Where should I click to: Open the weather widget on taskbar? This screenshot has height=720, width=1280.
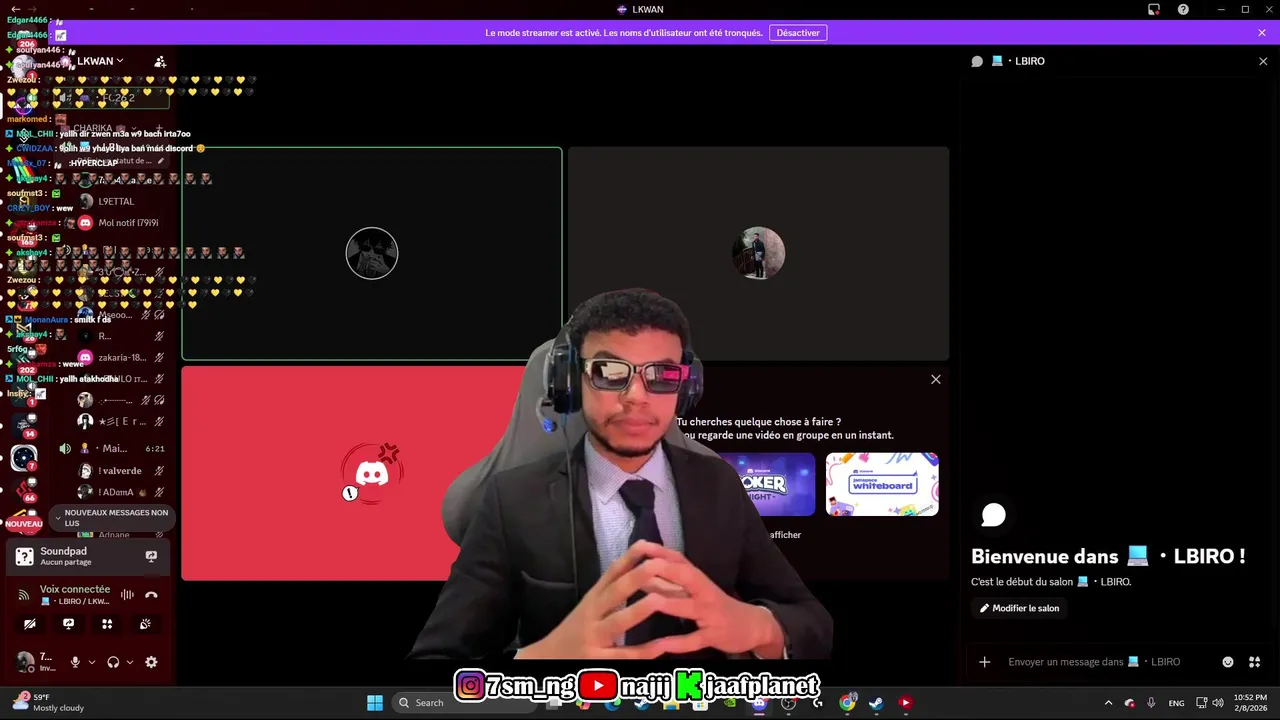click(48, 703)
